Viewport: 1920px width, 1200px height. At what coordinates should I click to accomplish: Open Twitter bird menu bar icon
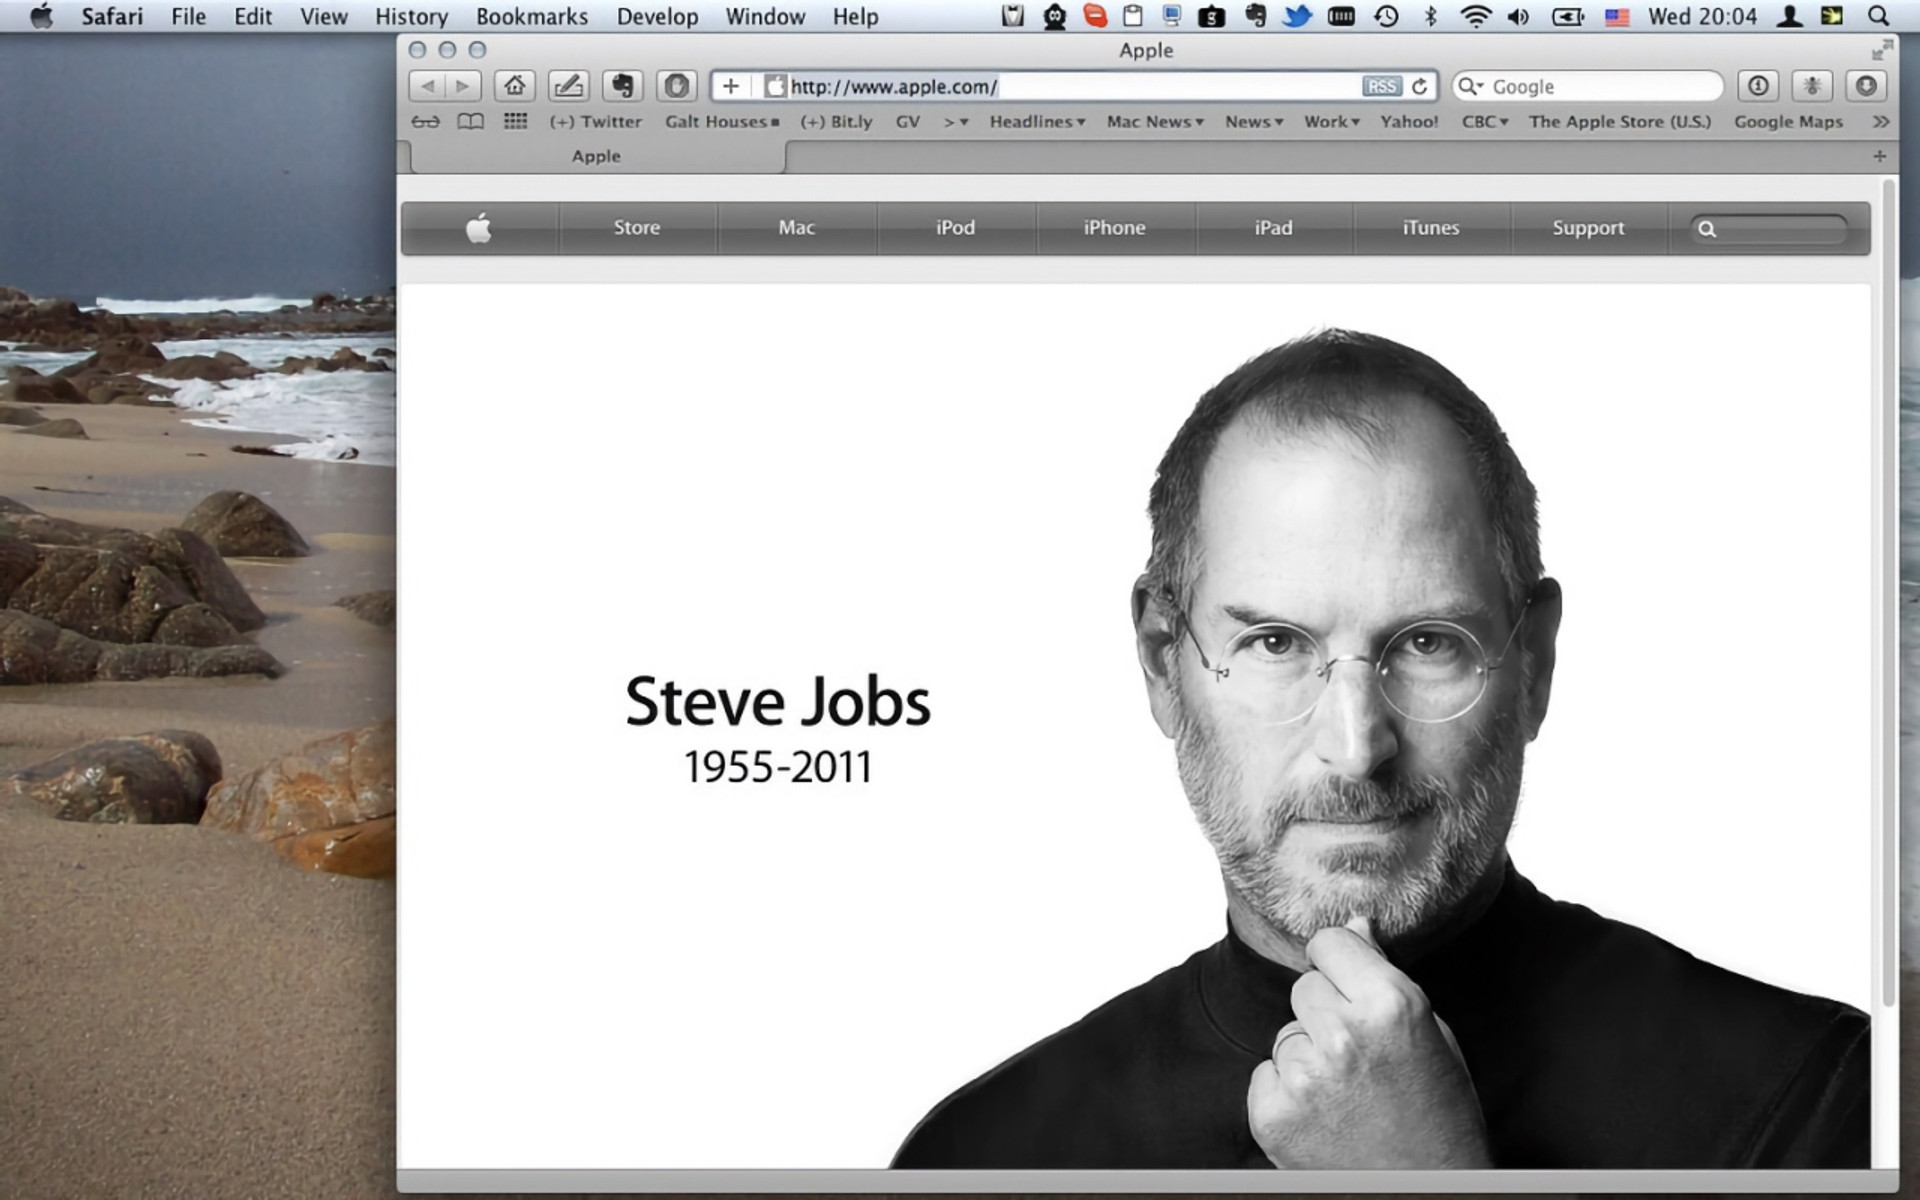coord(1297,16)
